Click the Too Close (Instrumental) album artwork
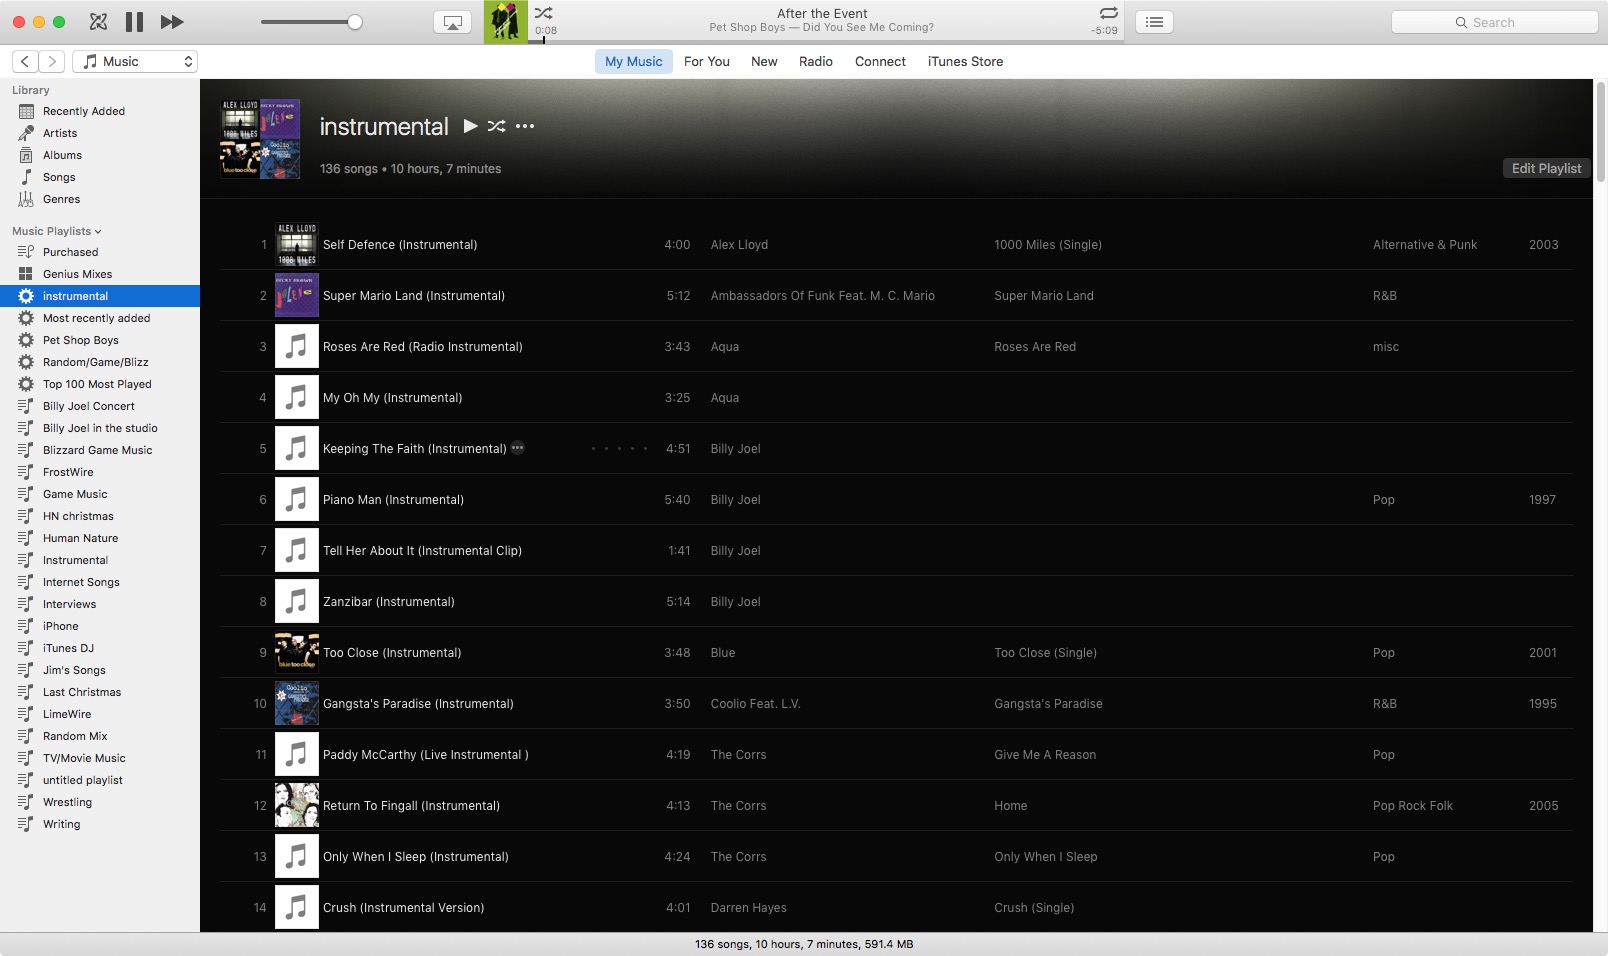 (x=297, y=652)
